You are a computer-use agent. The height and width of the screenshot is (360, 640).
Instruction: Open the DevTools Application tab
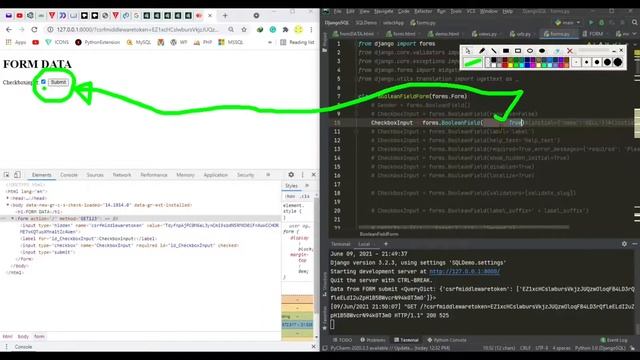point(215,175)
